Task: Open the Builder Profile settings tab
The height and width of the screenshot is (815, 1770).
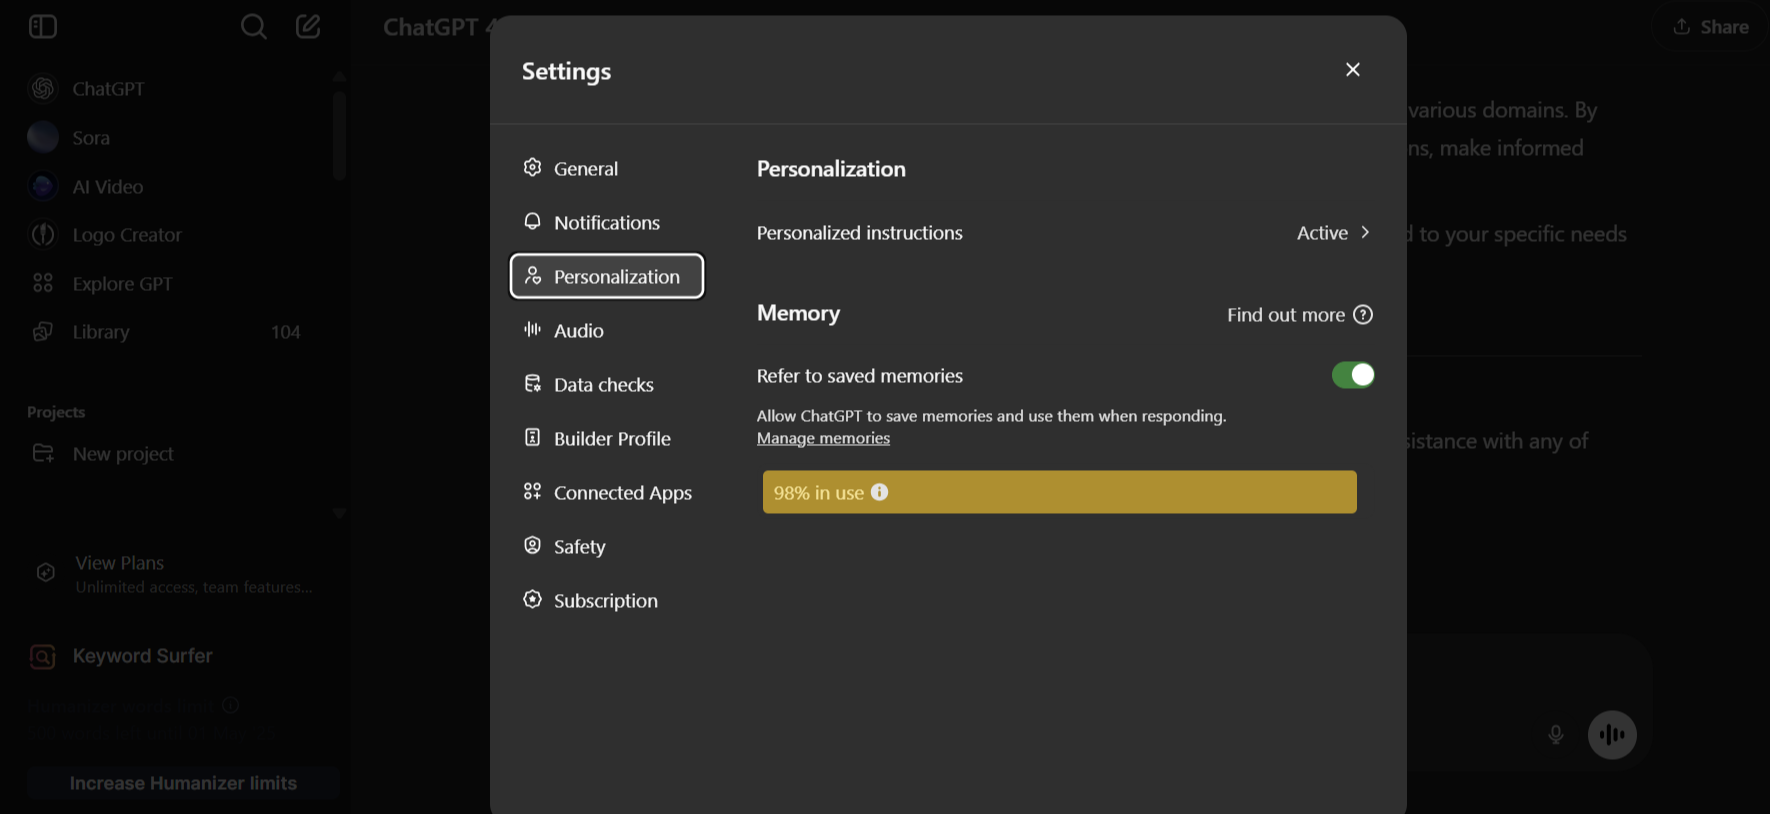Action: (x=607, y=438)
